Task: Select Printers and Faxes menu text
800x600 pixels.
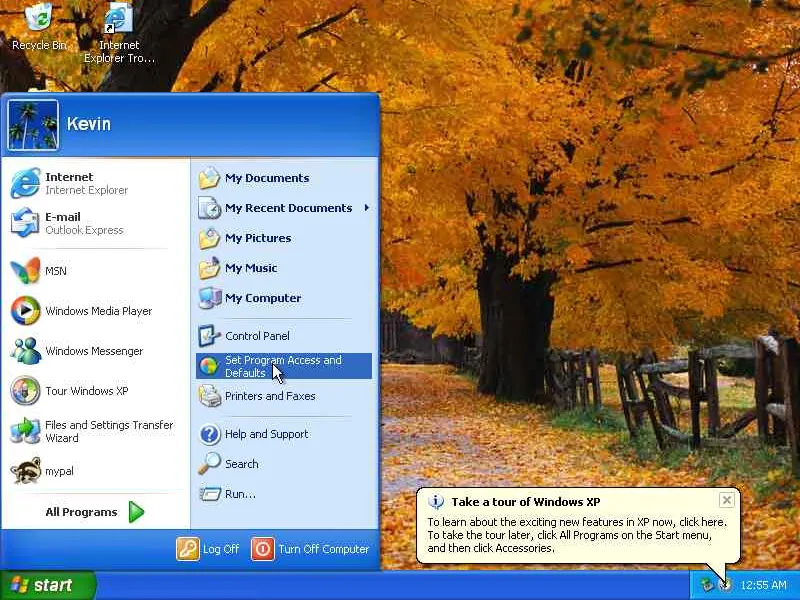Action: pos(270,396)
